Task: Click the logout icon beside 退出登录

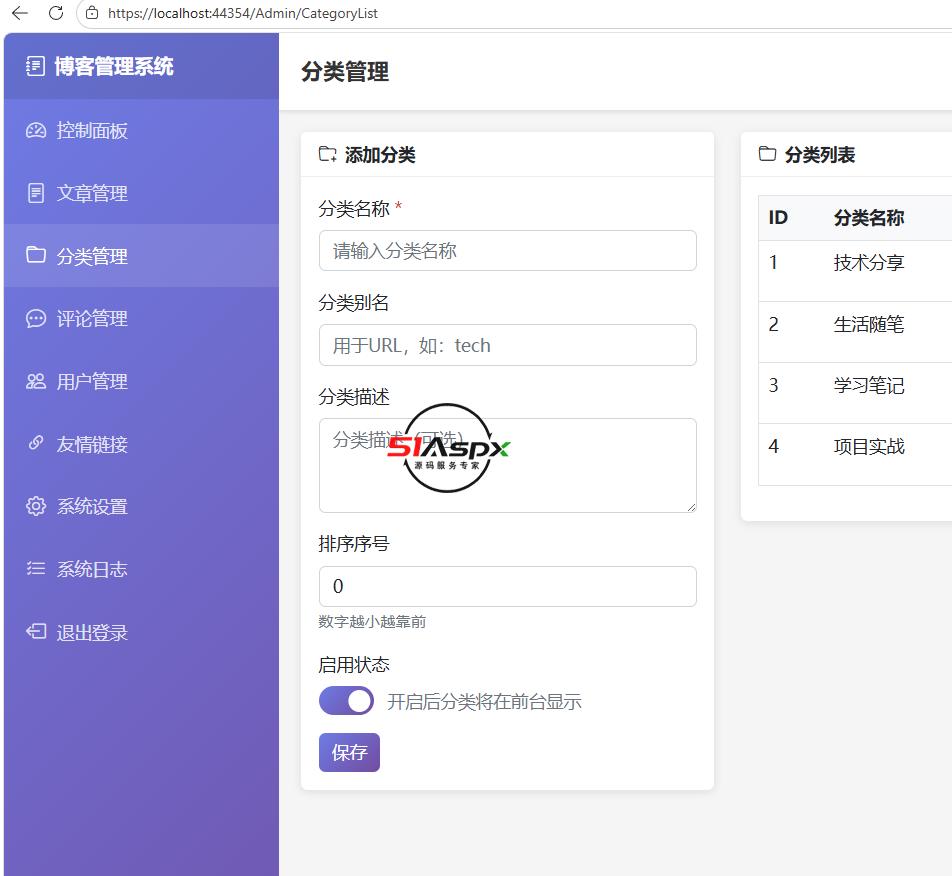Action: pyautogui.click(x=36, y=631)
